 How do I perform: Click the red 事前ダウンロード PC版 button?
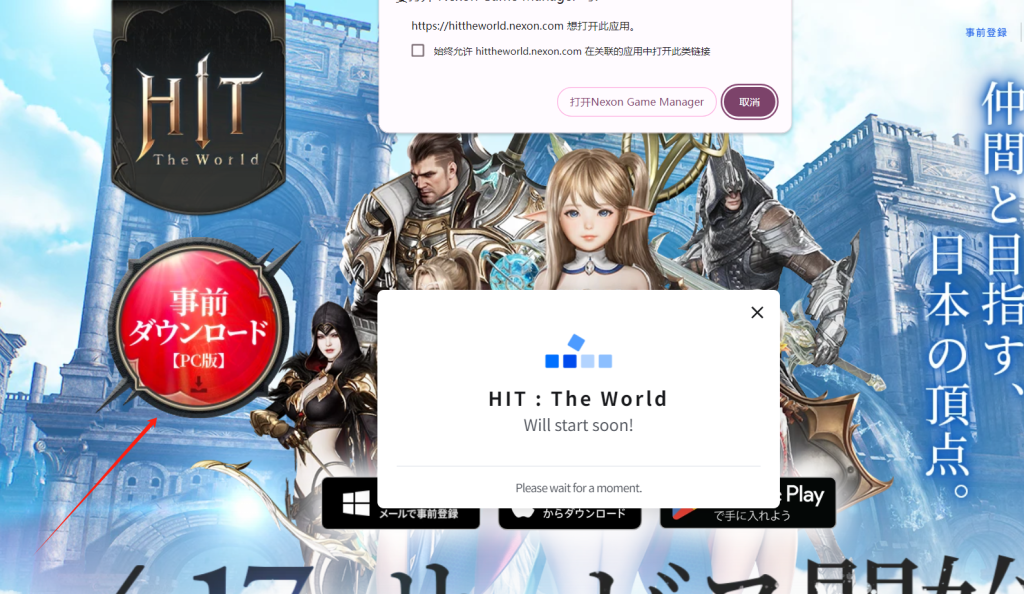199,328
